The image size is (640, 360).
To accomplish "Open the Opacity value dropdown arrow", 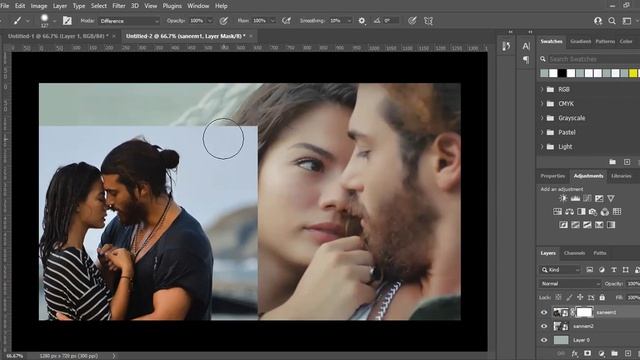I will tap(210, 21).
